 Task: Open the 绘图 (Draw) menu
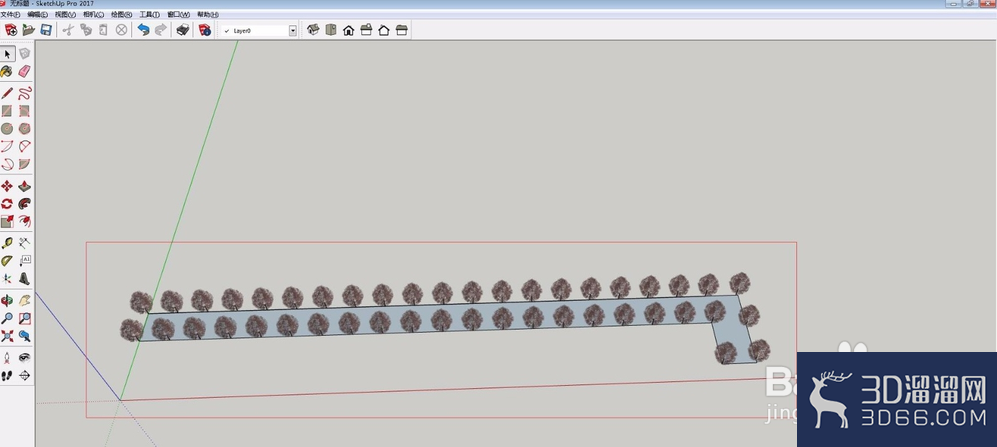[121, 14]
